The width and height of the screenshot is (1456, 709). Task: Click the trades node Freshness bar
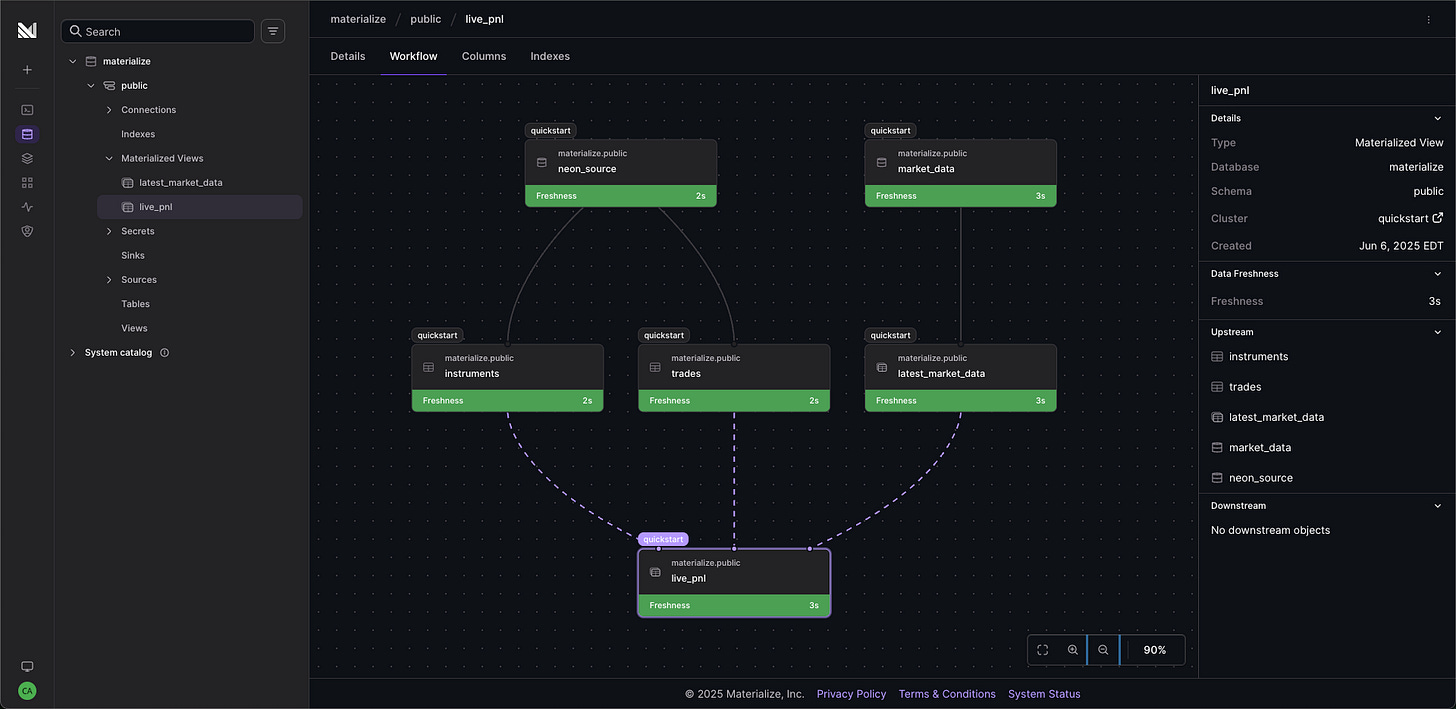click(x=734, y=400)
